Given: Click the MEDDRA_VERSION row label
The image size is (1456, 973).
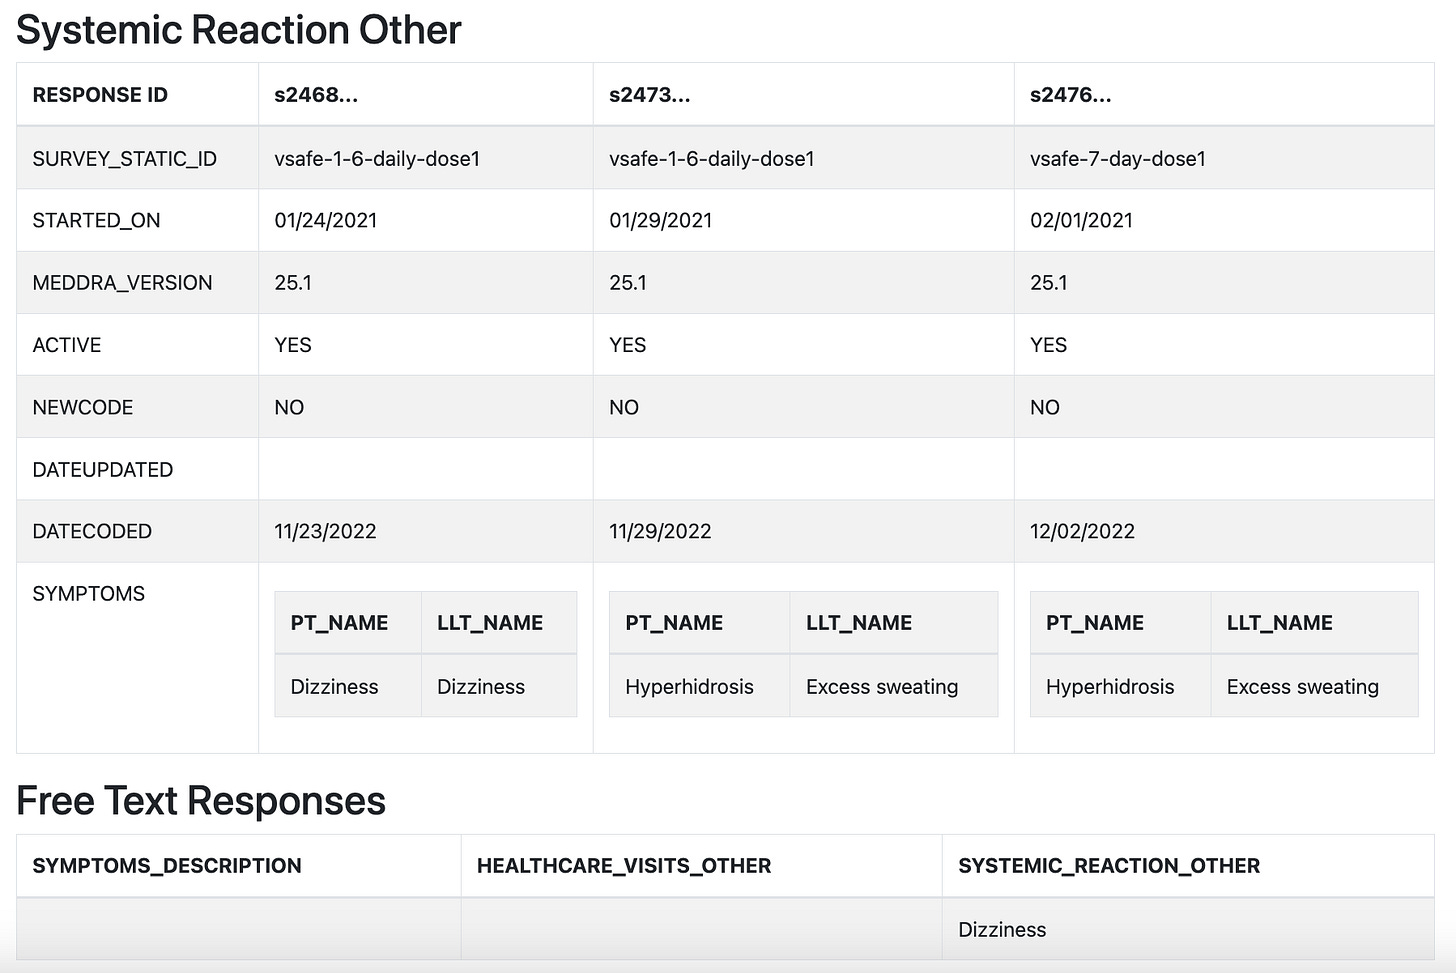Looking at the screenshot, I should pyautogui.click(x=122, y=283).
